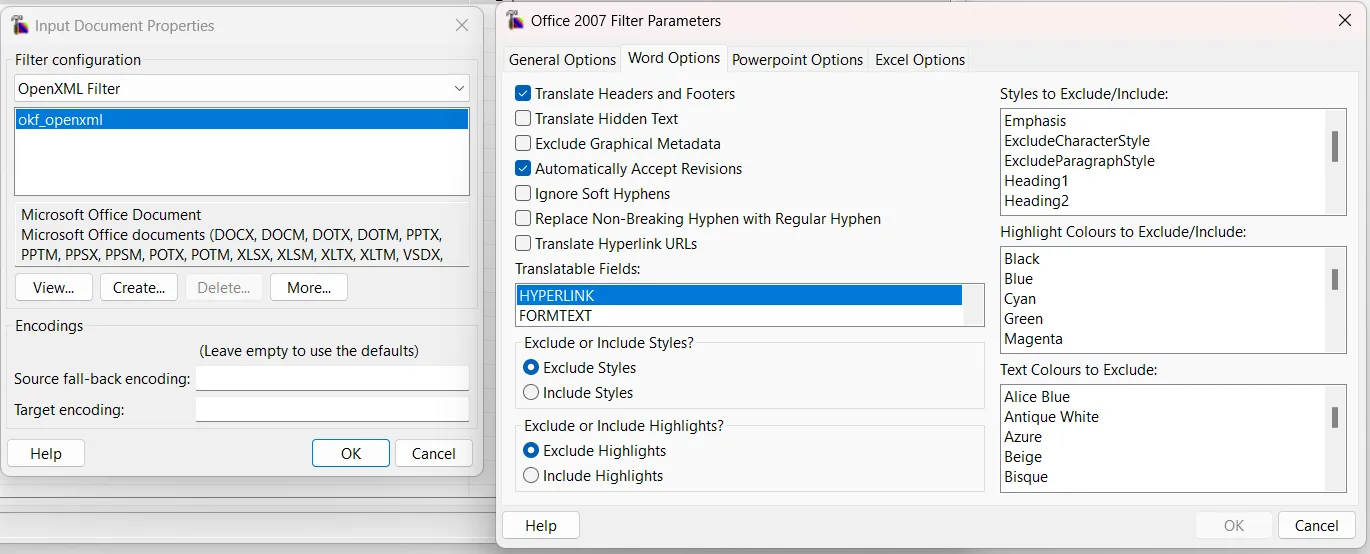Select Emphasis in styles list
This screenshot has width=1370, height=554.
pyautogui.click(x=1035, y=121)
